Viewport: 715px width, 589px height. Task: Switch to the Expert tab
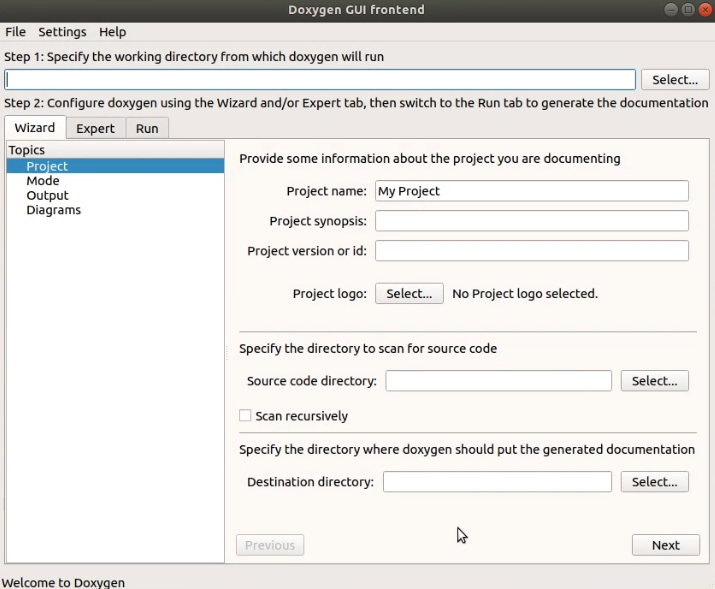tap(95, 128)
